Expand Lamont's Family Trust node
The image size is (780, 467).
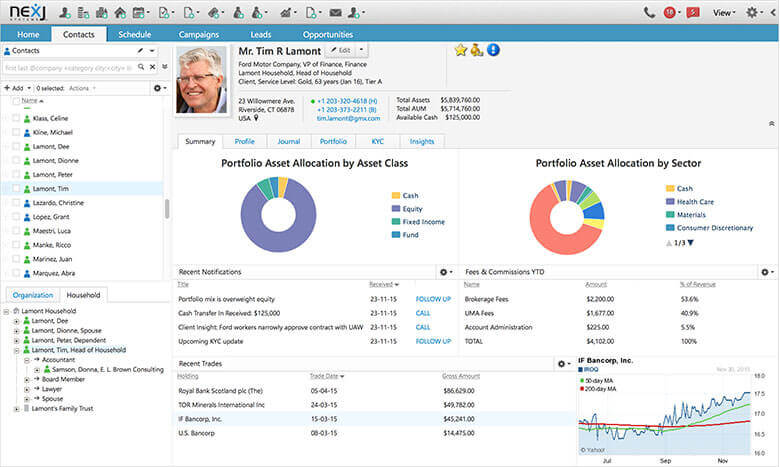(x=16, y=409)
